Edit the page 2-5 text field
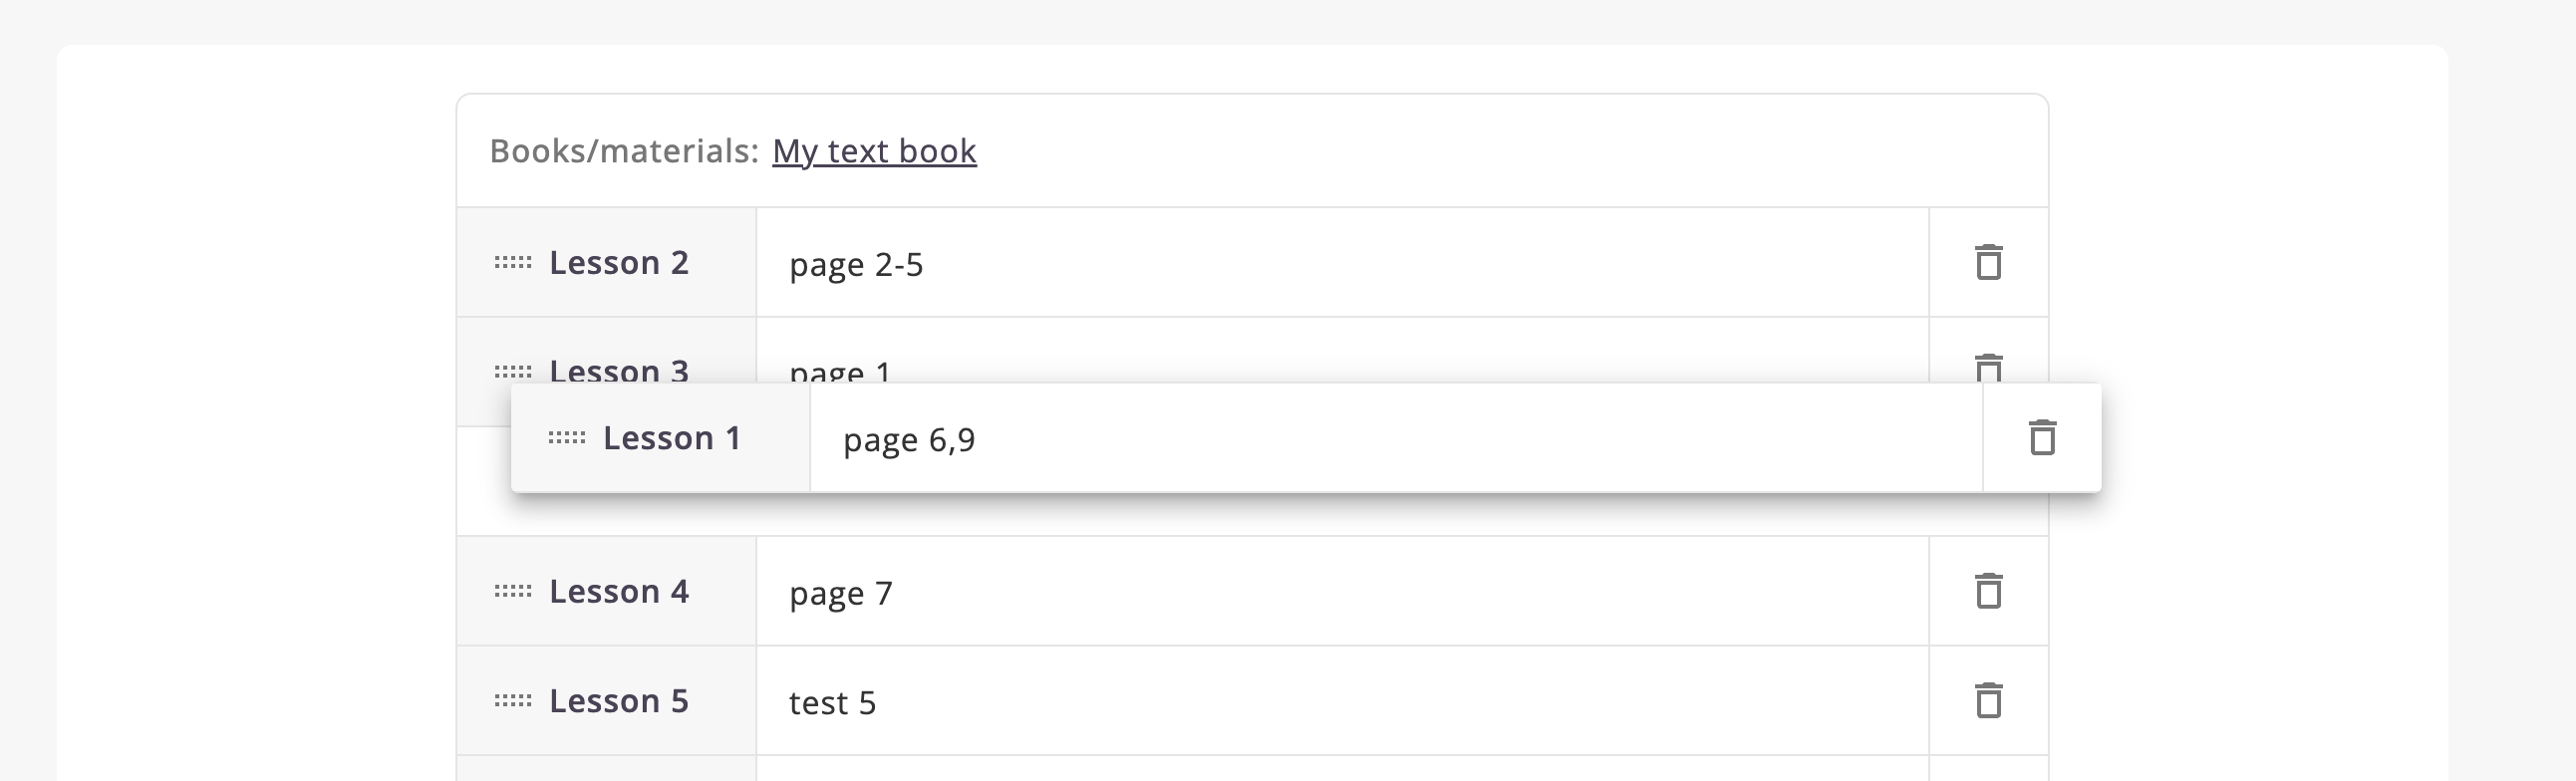 pos(1340,264)
